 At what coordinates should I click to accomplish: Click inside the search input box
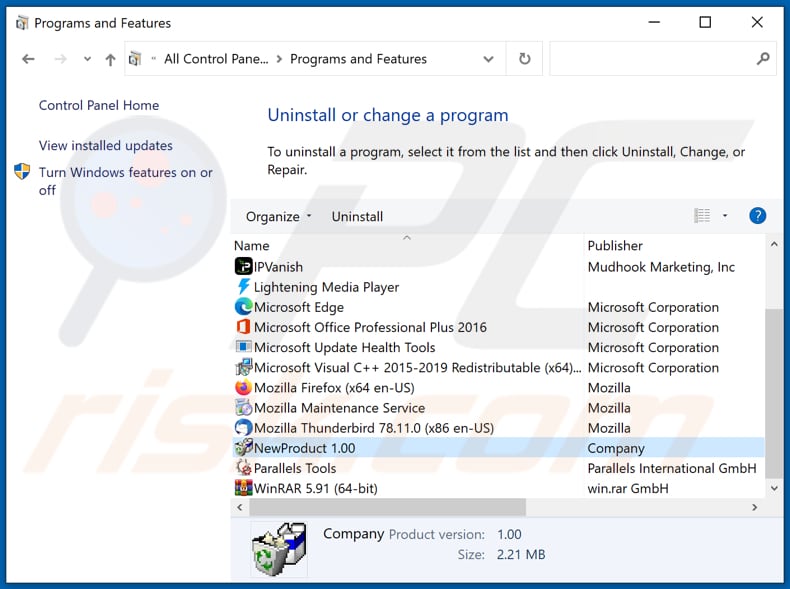click(x=652, y=59)
